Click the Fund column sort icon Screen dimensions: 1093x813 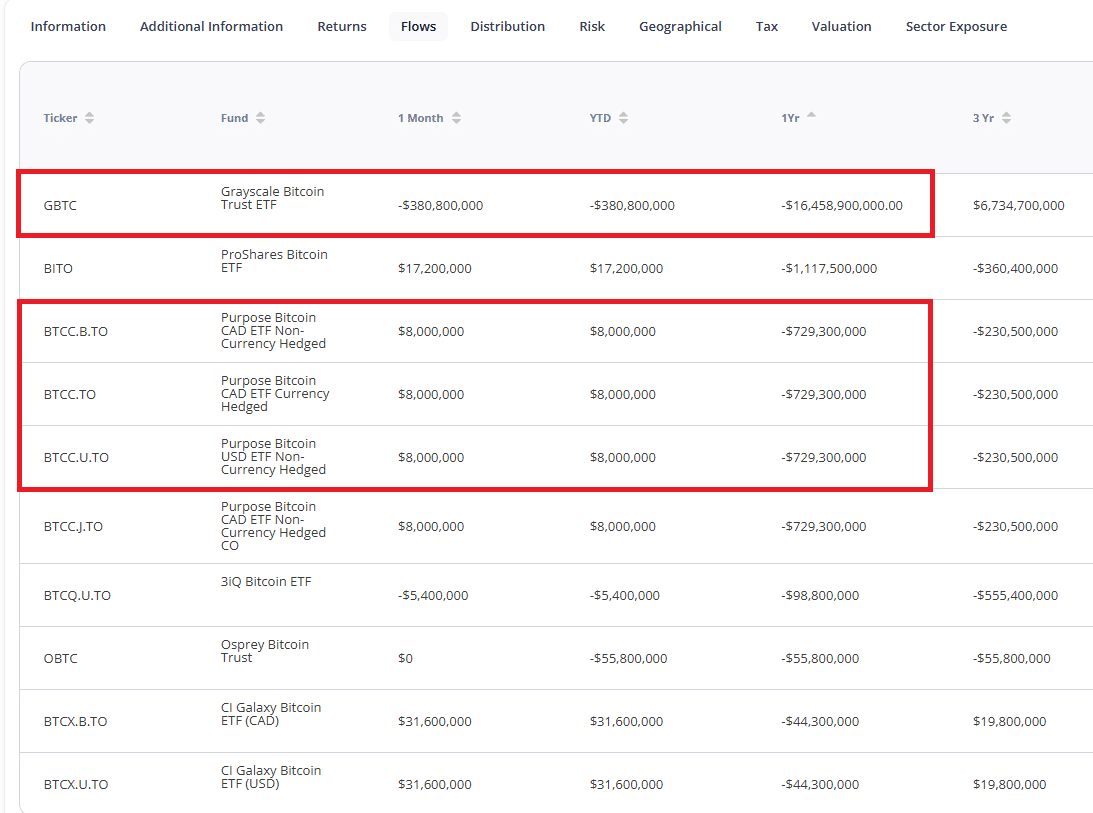point(260,118)
